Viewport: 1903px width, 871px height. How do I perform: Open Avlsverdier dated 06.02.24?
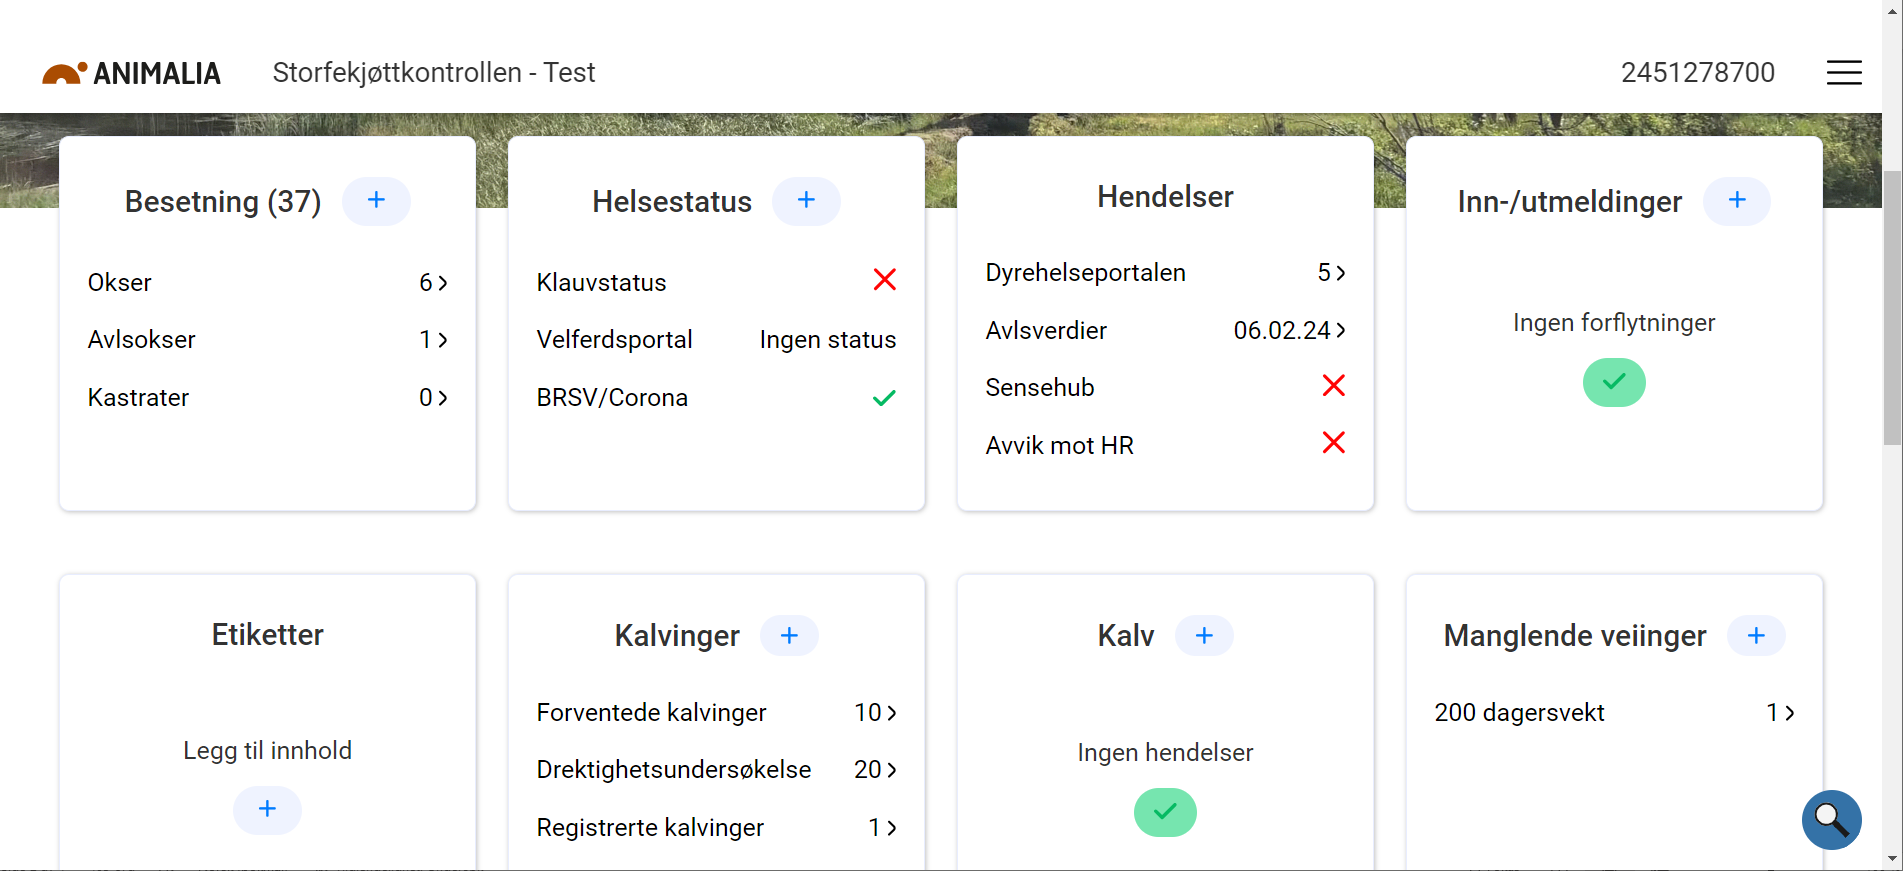pyautogui.click(x=1340, y=330)
